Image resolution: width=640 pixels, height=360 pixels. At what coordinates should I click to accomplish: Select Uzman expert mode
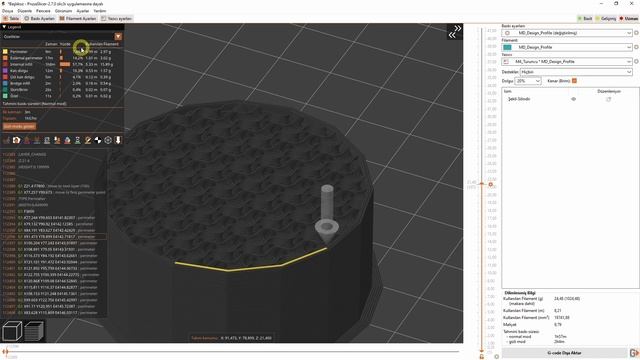pos(629,18)
